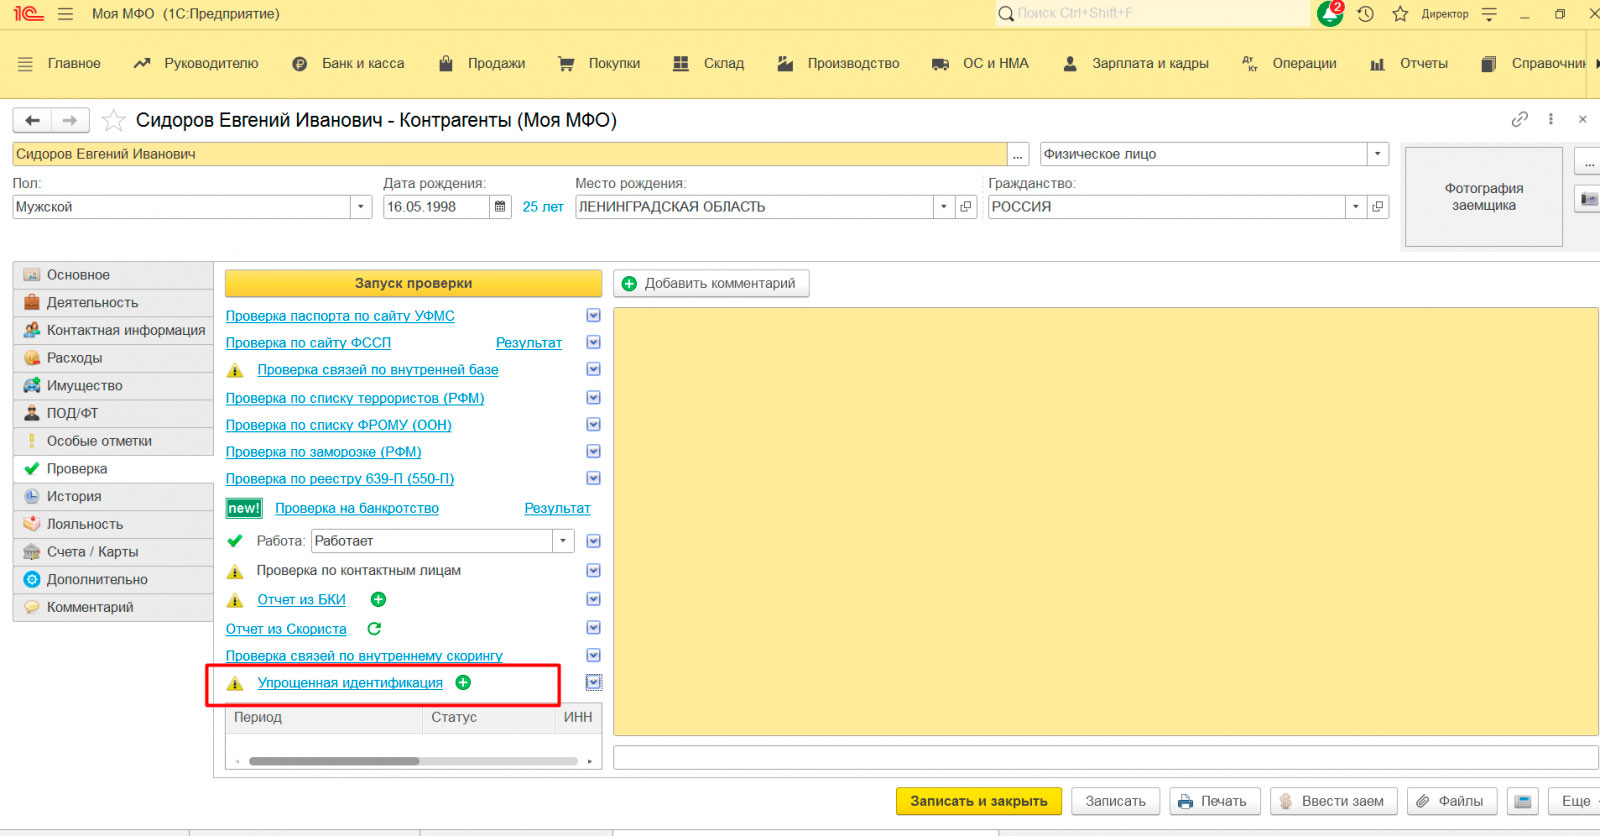Click the magnifier in the search box
This screenshot has width=1600, height=836.
click(x=1006, y=14)
